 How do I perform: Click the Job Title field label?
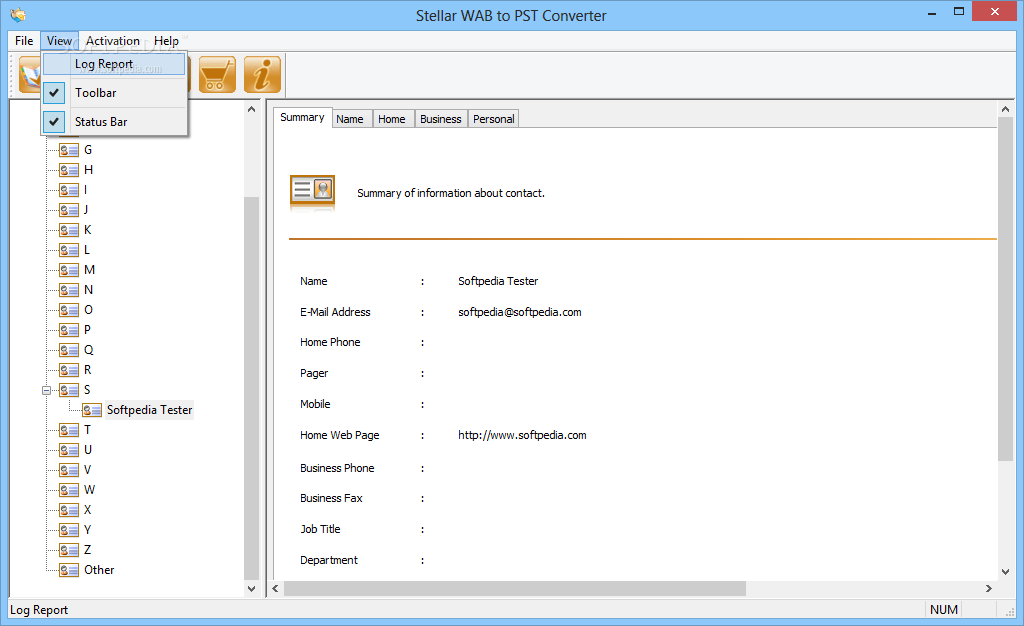[320, 529]
